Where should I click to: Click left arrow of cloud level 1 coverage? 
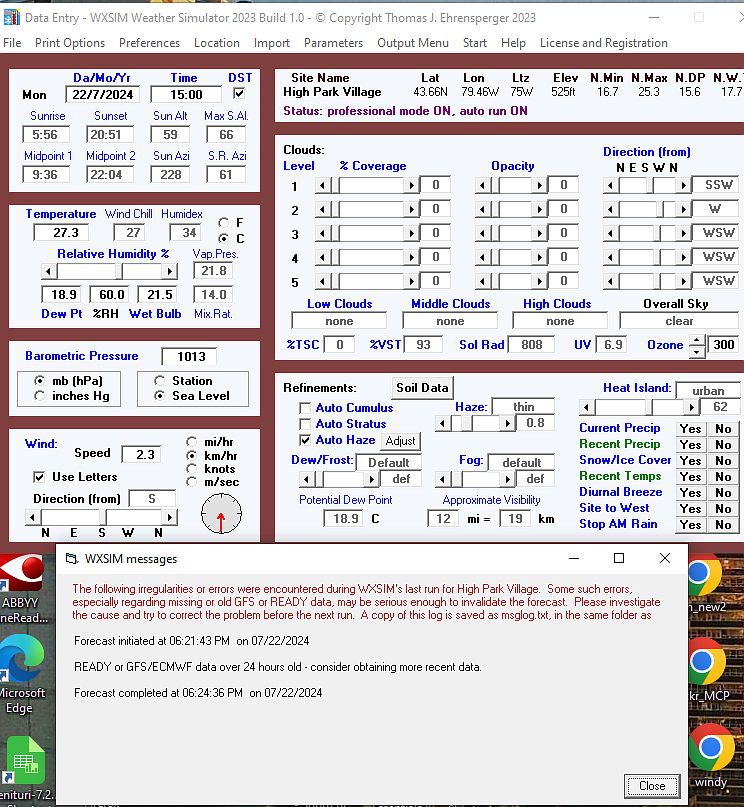323,185
